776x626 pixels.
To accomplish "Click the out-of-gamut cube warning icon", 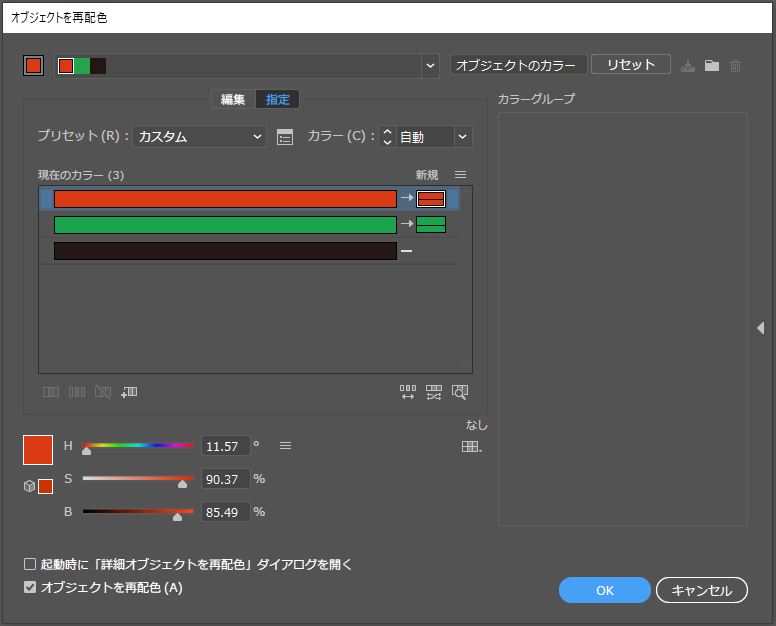I will [x=29, y=486].
